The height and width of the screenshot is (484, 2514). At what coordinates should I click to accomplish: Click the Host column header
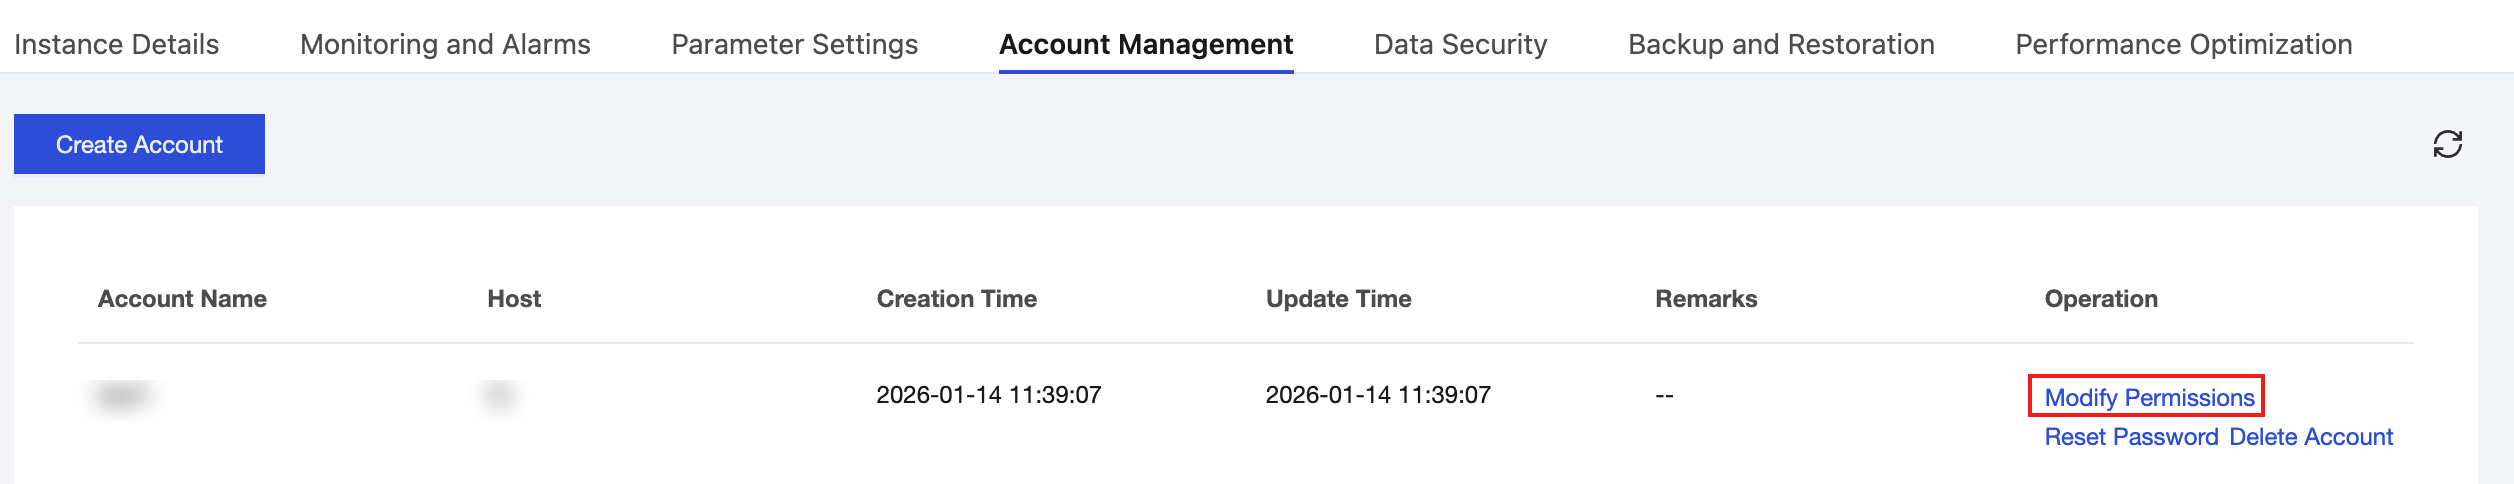[514, 299]
